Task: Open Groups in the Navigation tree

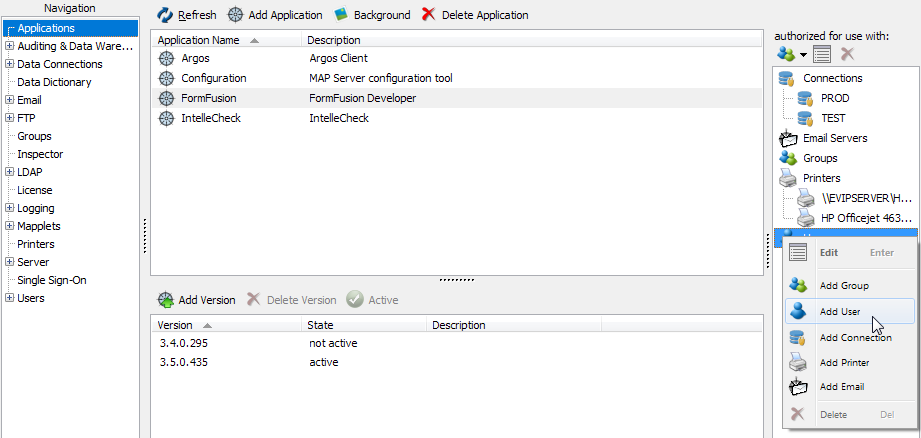Action: point(34,136)
